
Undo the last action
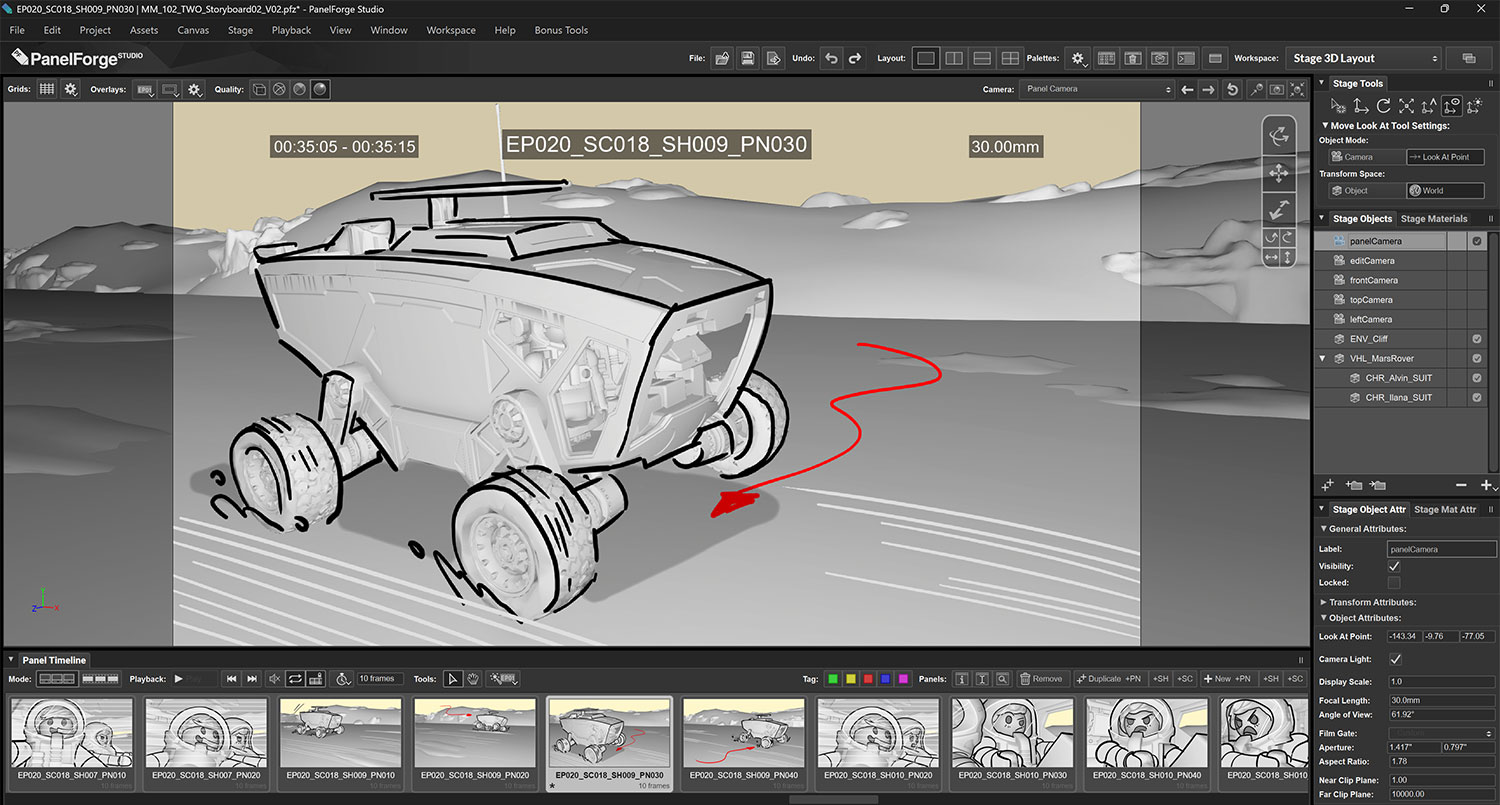click(831, 58)
